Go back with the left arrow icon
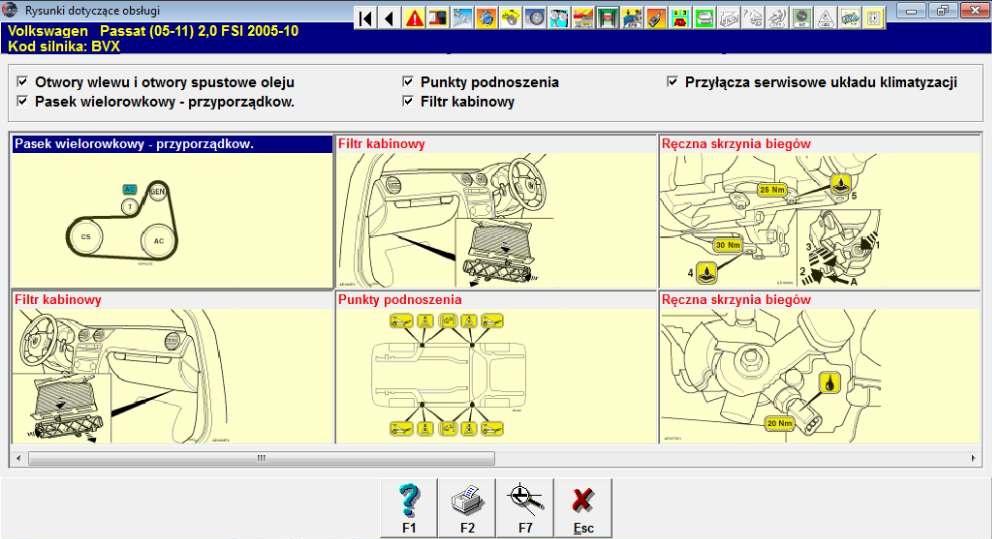The image size is (992, 539). click(390, 18)
